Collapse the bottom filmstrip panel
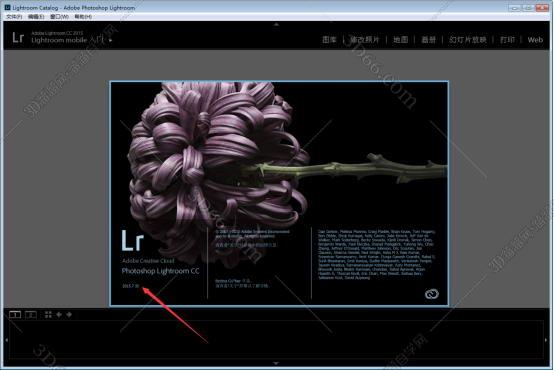Screen dimensions: 554x370 (276, 363)
